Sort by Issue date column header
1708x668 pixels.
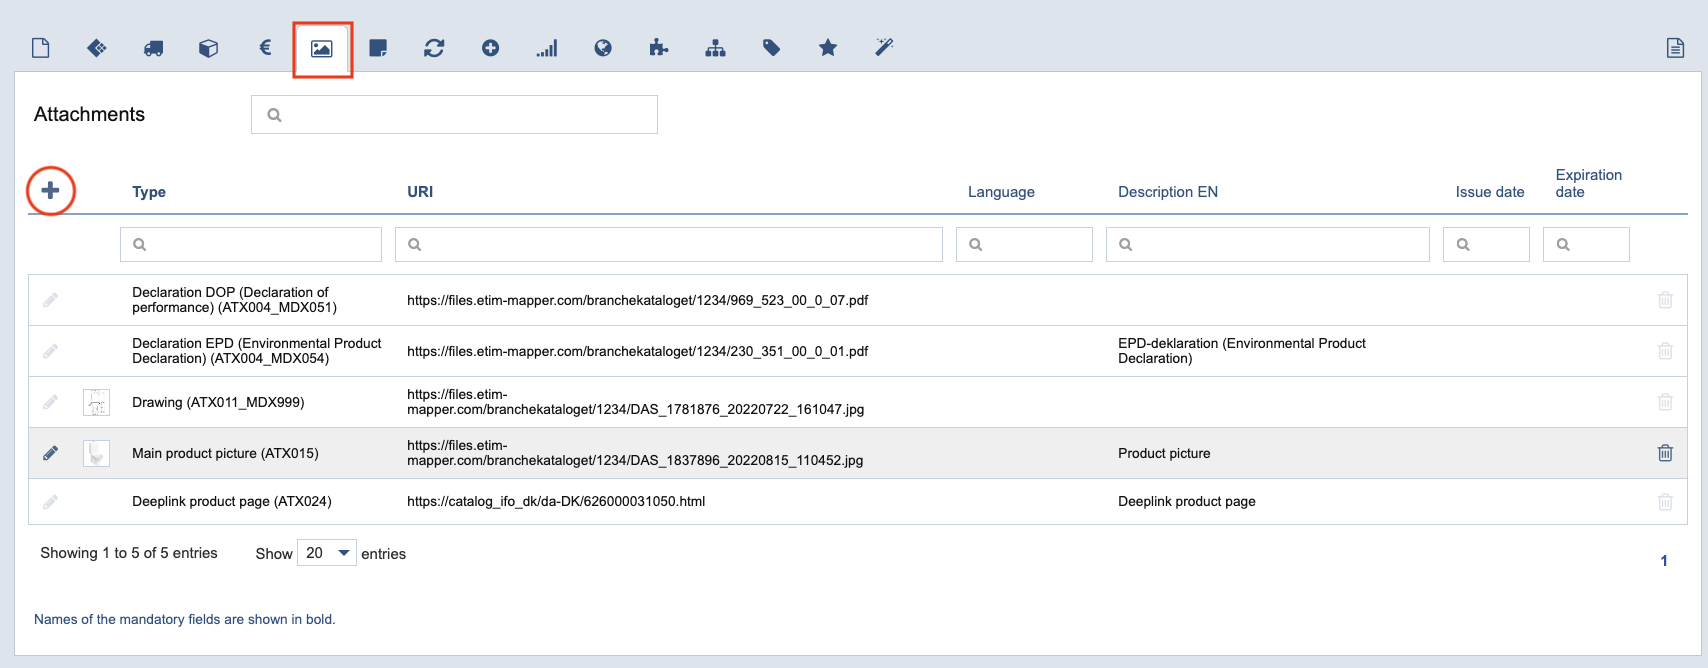click(1490, 192)
